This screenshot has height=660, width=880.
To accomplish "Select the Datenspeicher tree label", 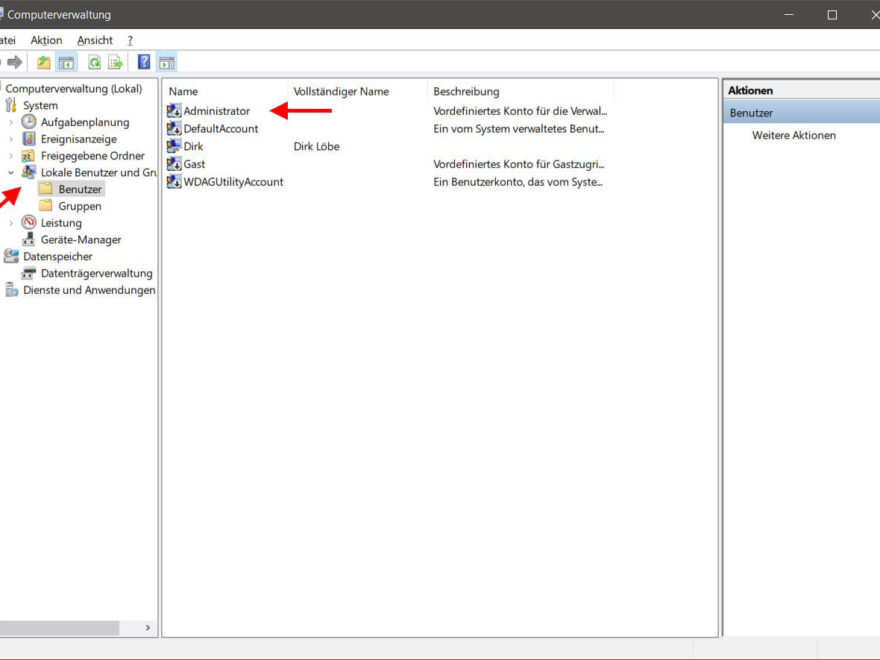I will [x=58, y=256].
